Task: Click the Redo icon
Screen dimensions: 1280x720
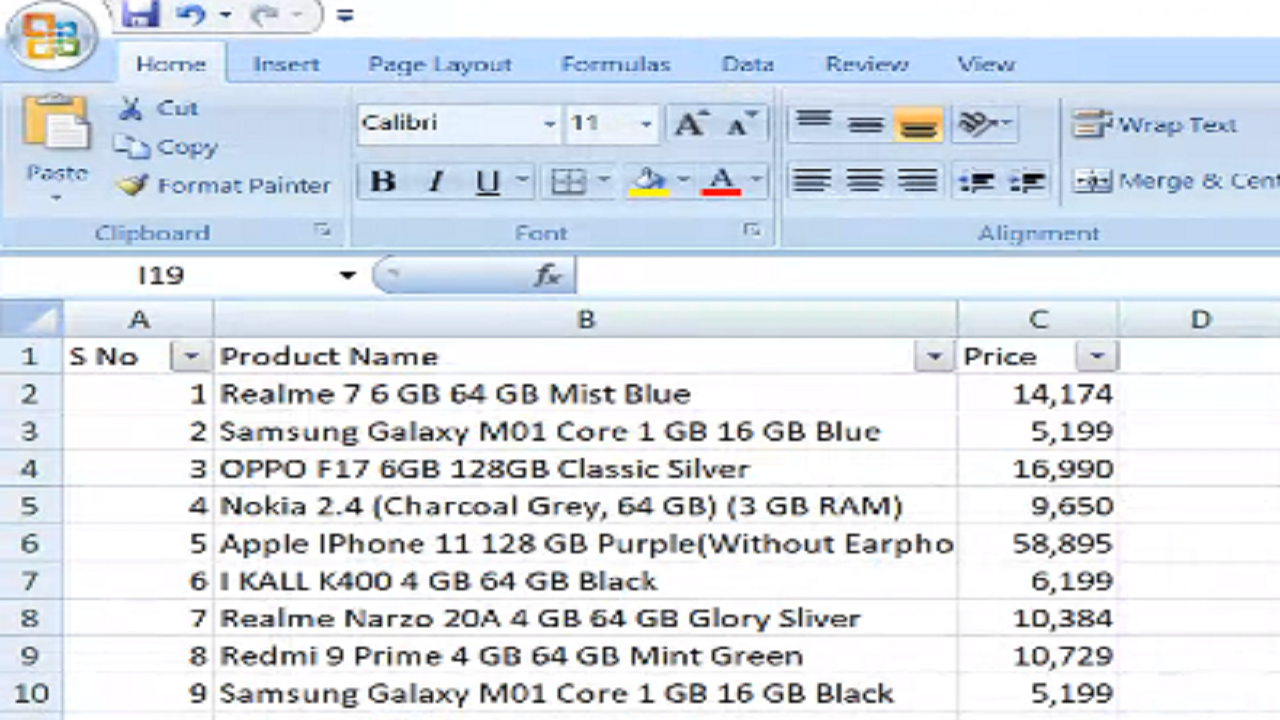Action: click(x=265, y=15)
